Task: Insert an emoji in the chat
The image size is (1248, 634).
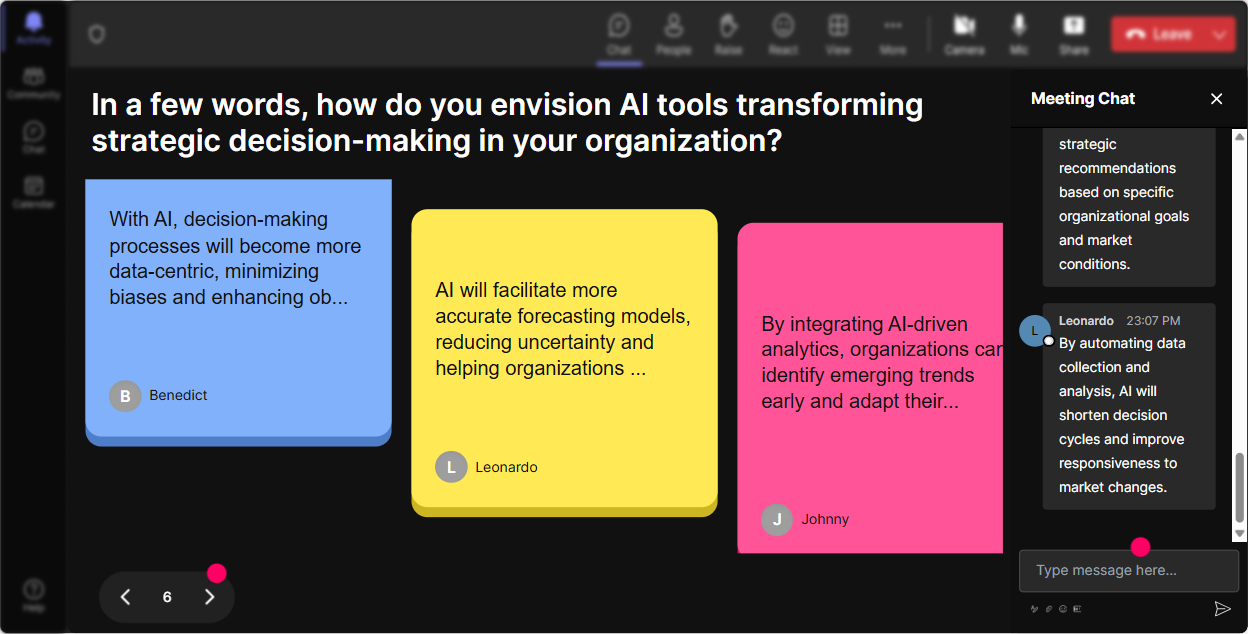Action: tap(1063, 609)
